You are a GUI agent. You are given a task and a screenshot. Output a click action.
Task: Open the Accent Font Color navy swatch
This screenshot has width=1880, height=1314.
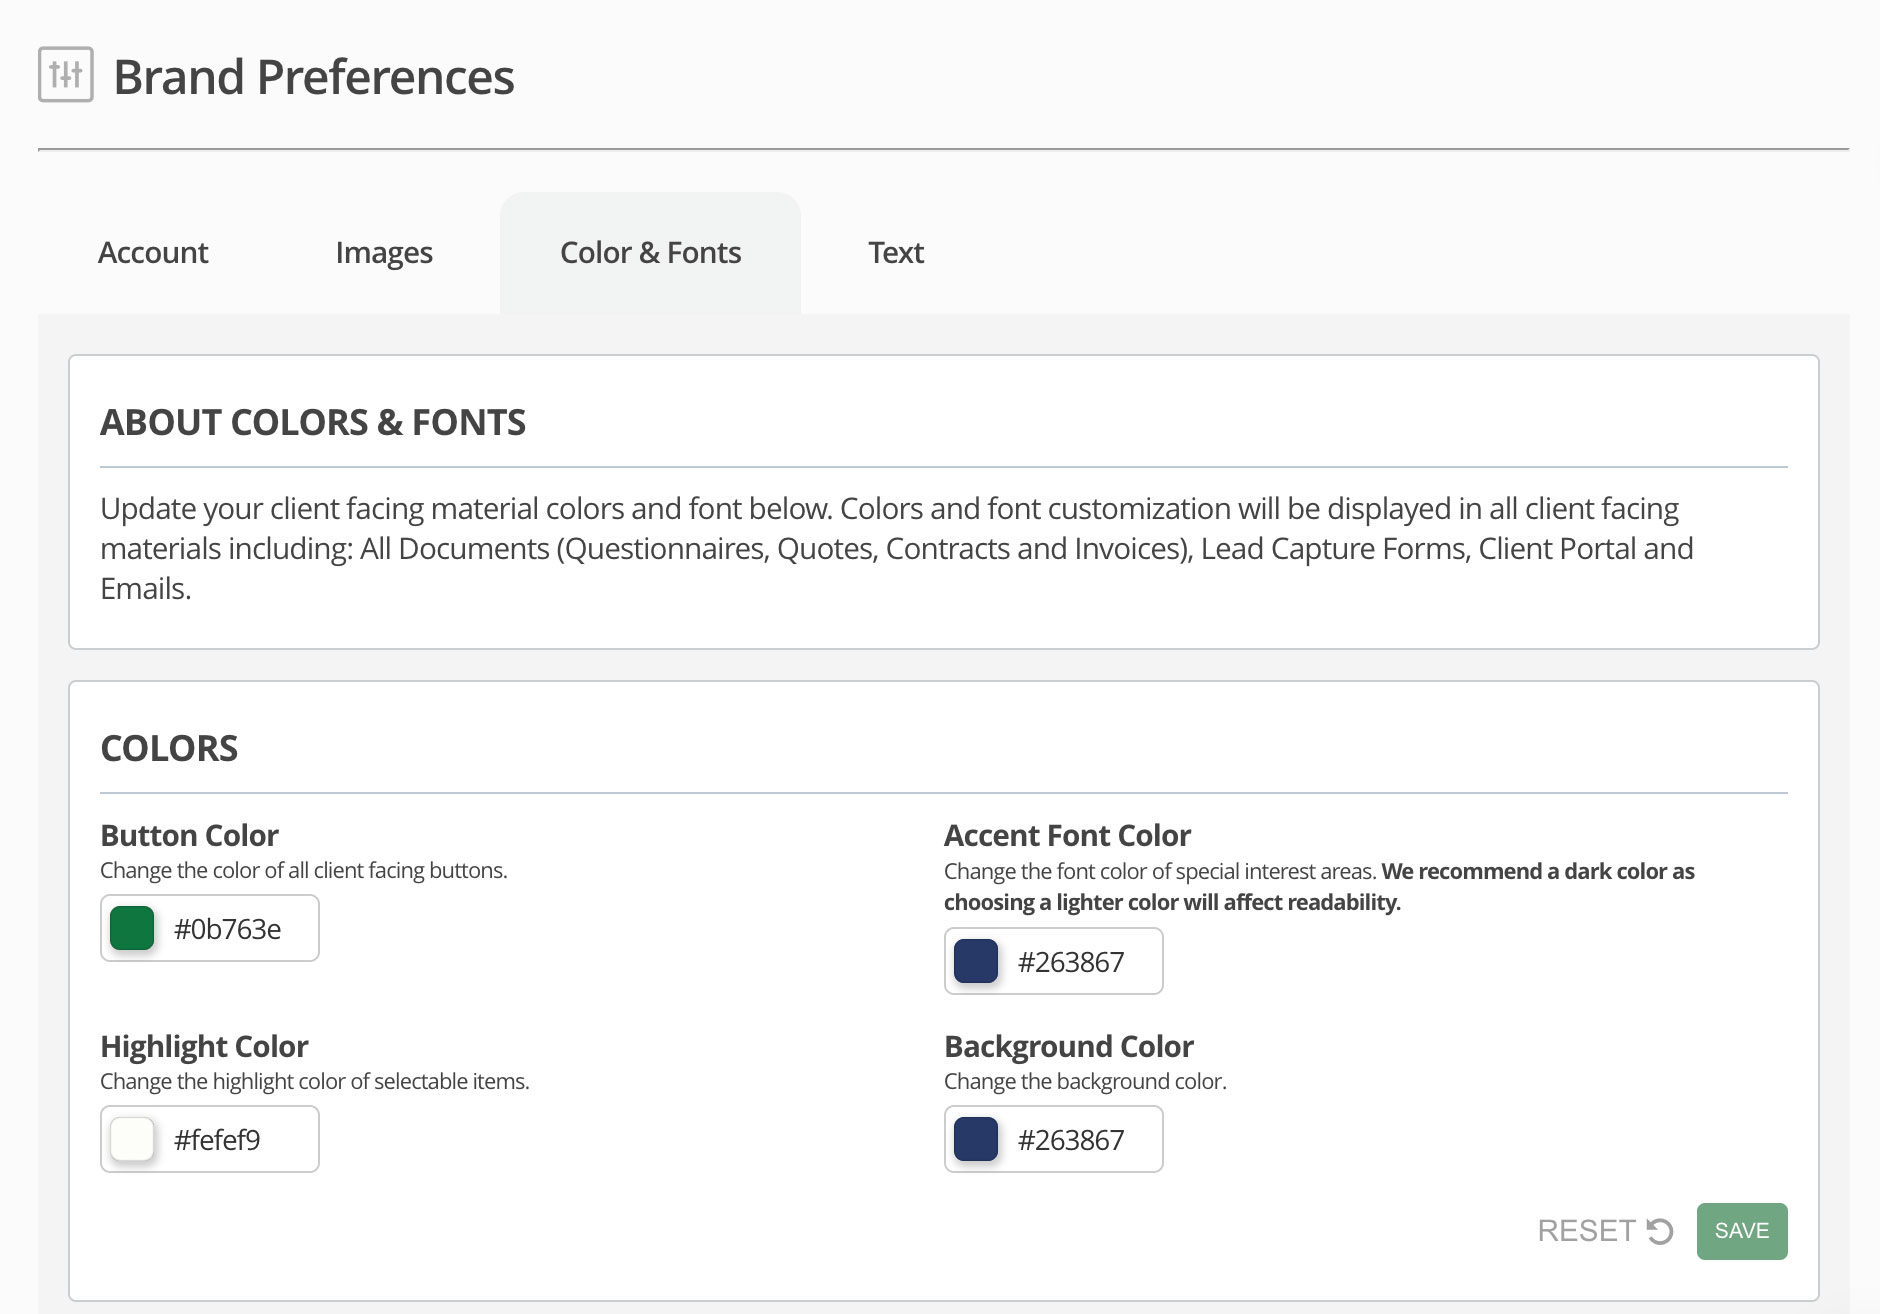tap(976, 961)
